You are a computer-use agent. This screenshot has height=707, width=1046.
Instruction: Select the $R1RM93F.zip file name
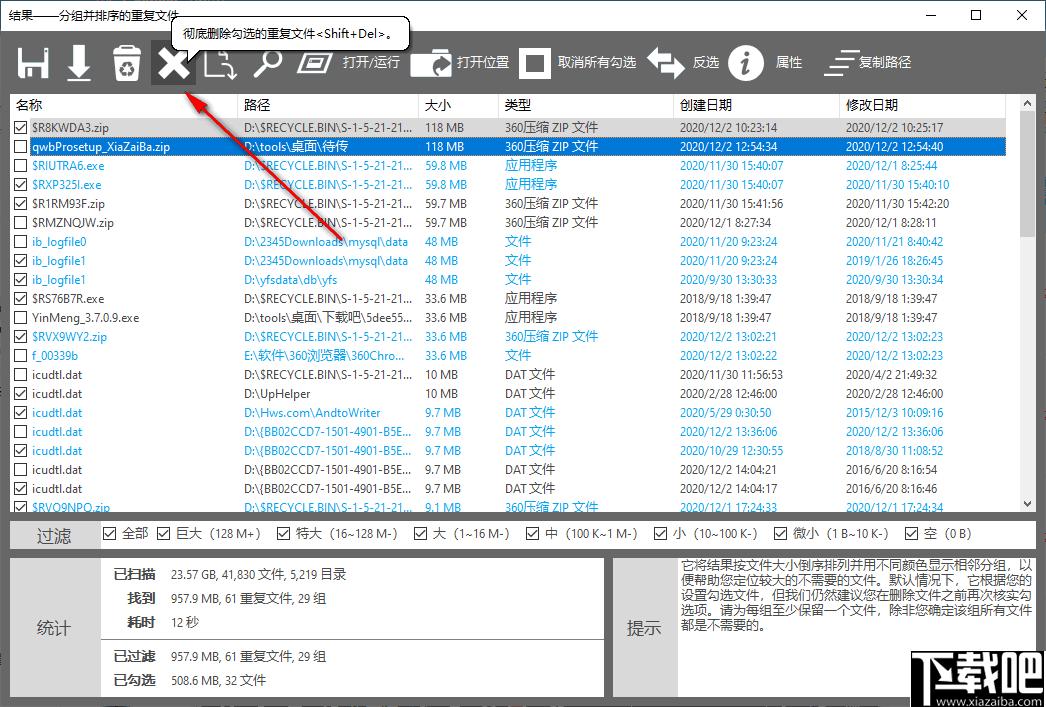click(x=68, y=203)
